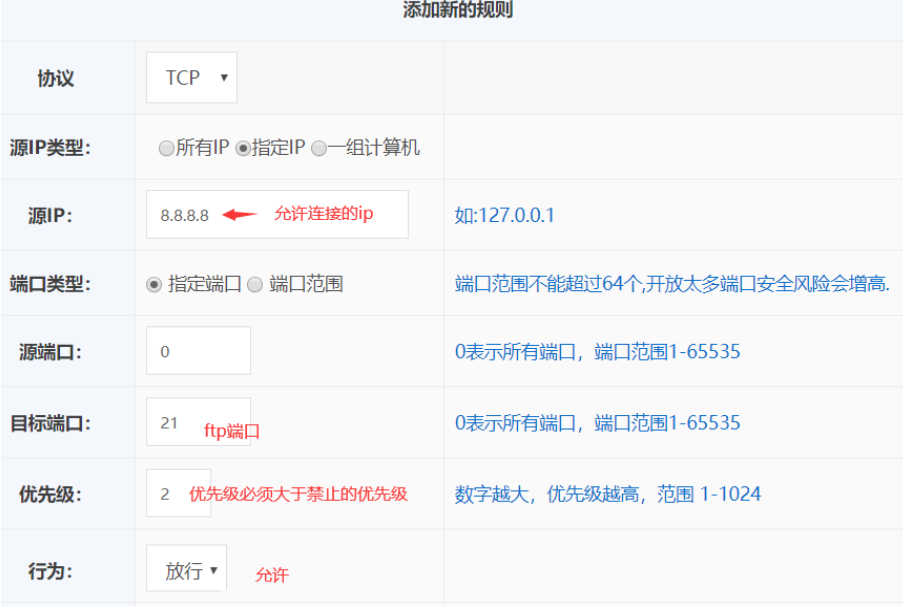
Task: Switch to the 端口范围 radio option
Action: (x=255, y=284)
